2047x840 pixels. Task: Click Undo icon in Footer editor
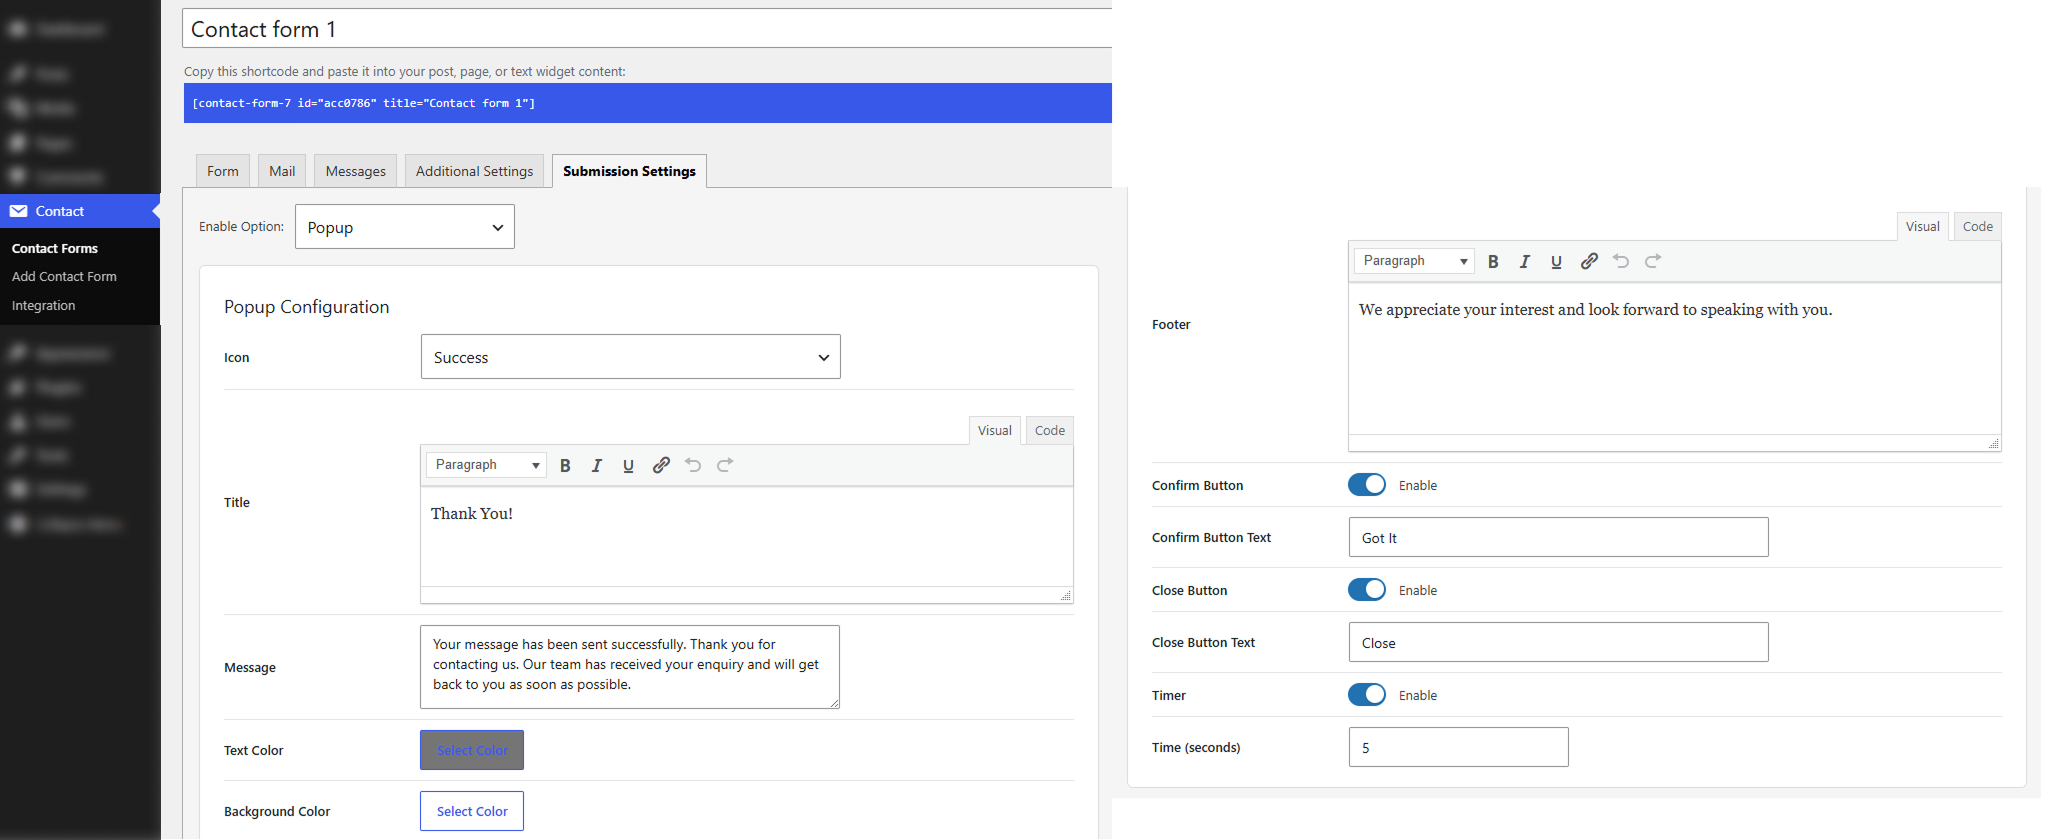tap(1621, 261)
